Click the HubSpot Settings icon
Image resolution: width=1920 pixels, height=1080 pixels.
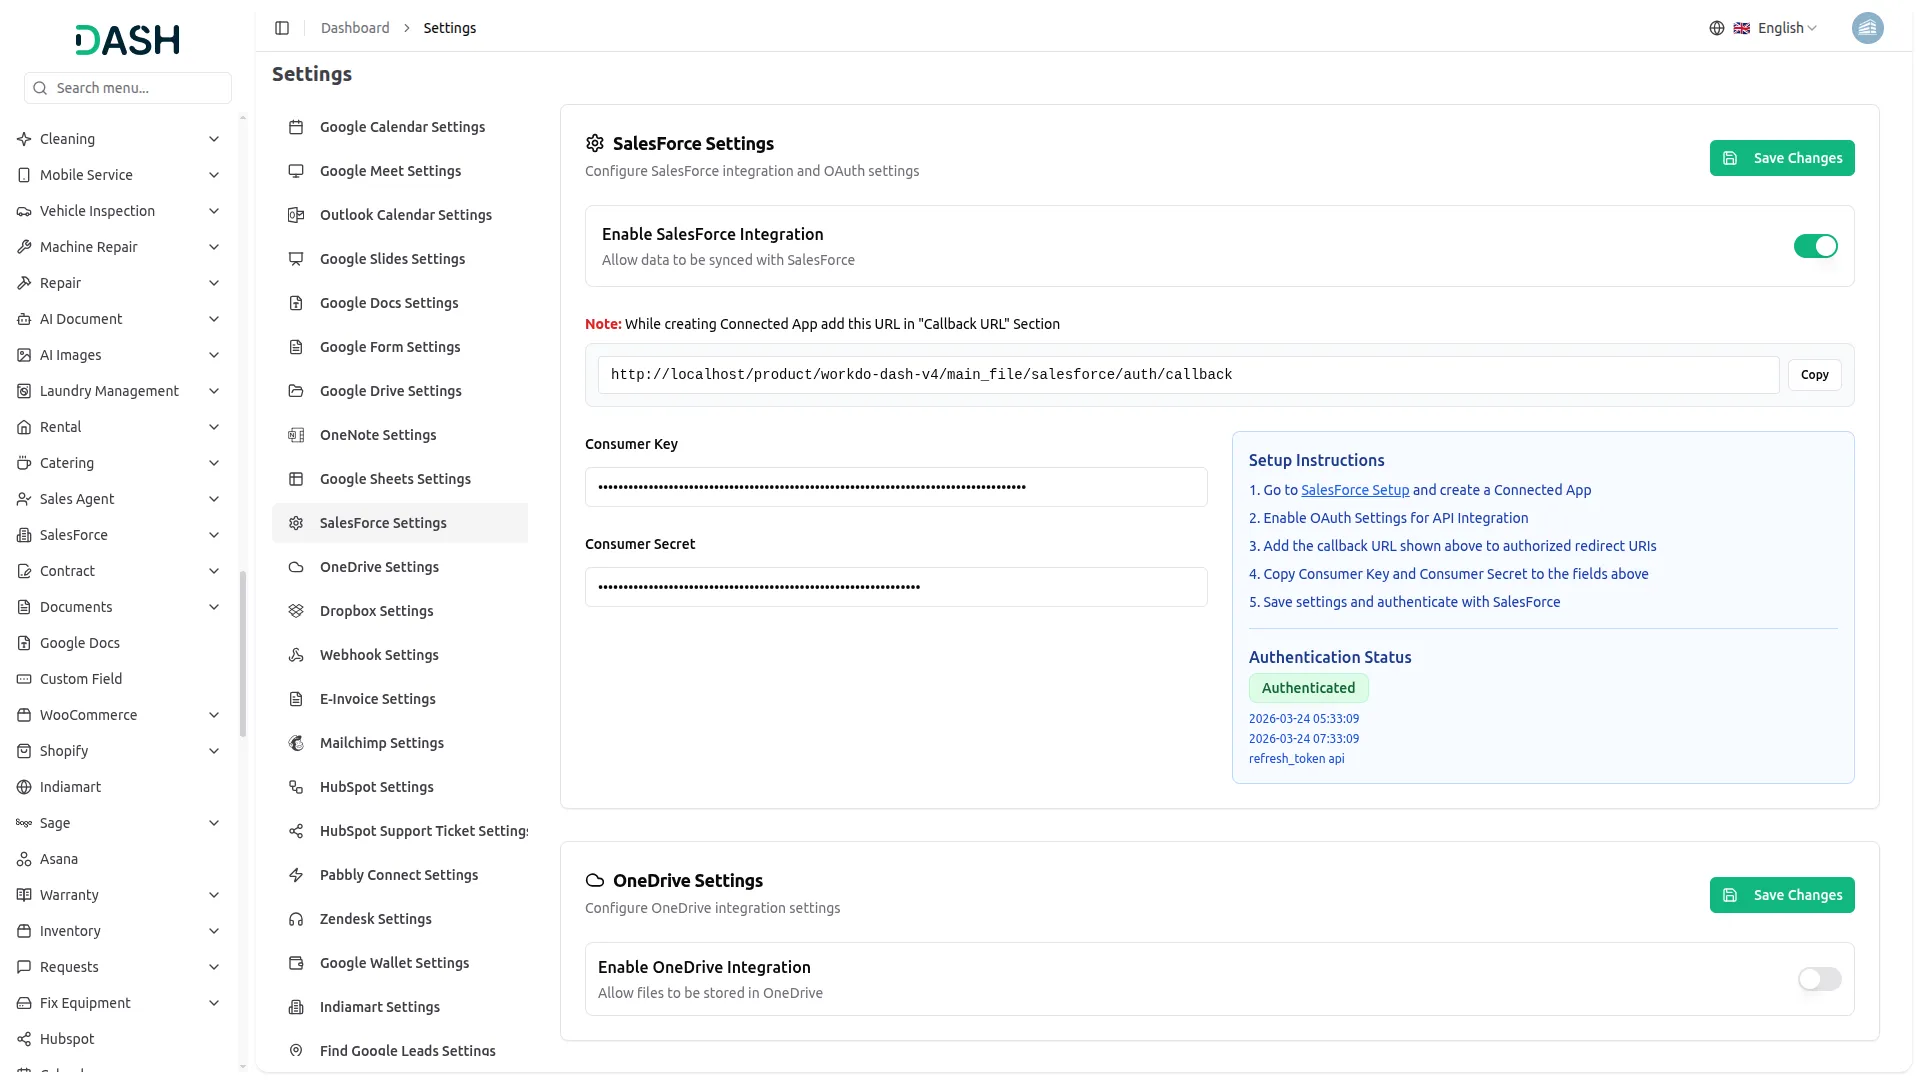(x=296, y=787)
